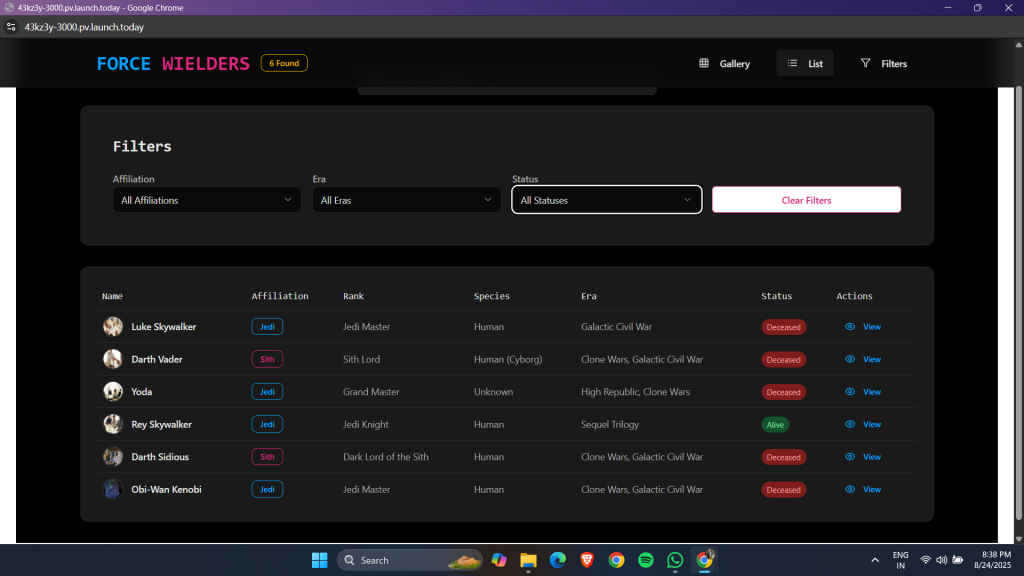The width and height of the screenshot is (1024, 576).
Task: Click the Name column header
Action: pos(112,296)
